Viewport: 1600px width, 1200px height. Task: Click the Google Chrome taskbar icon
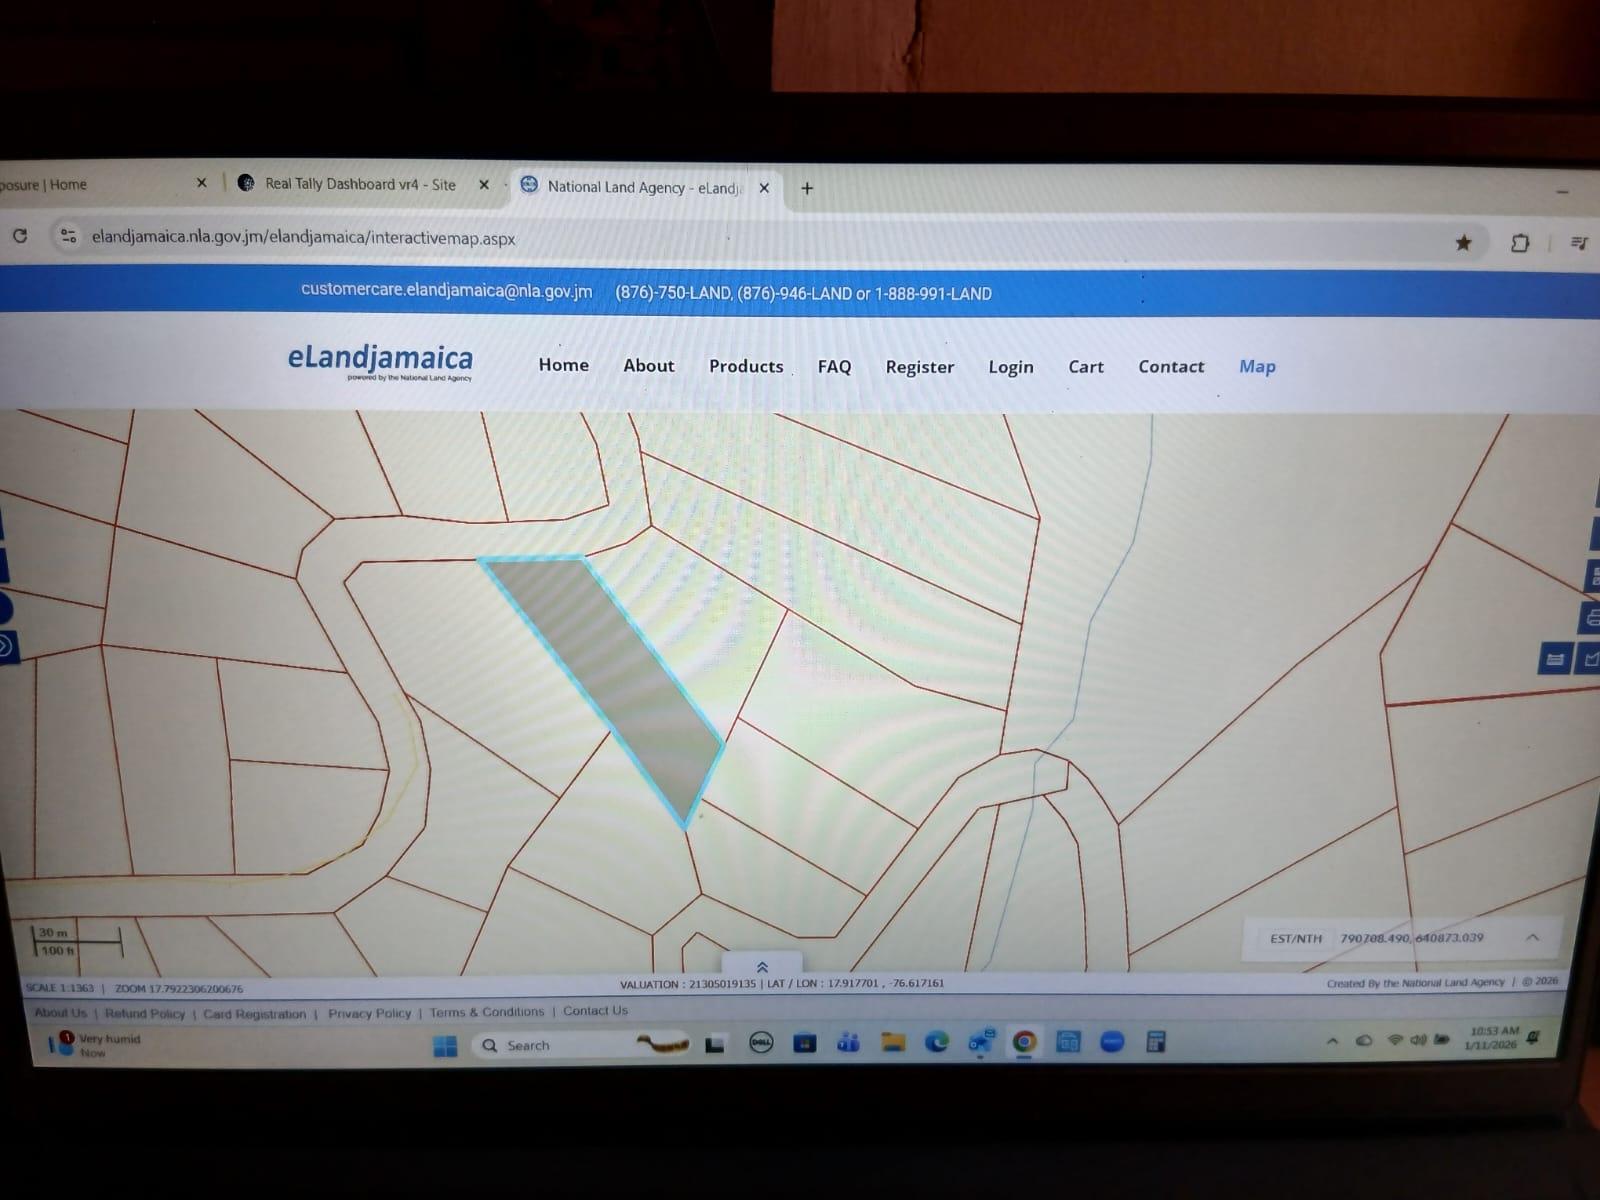[x=1023, y=1042]
